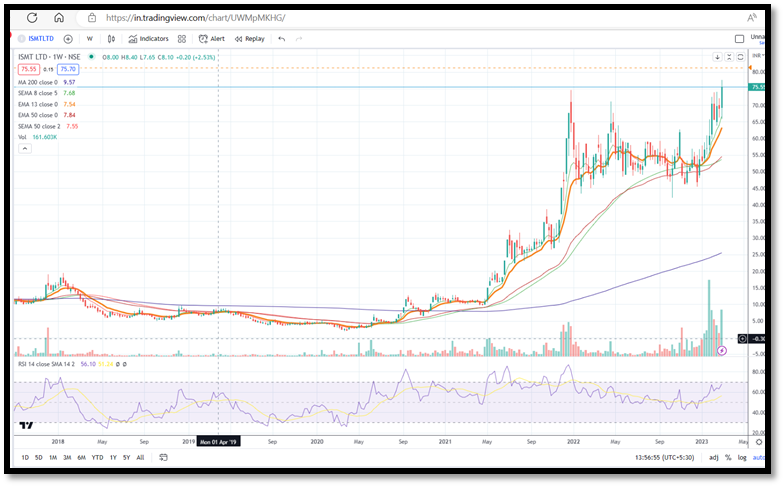The image size is (784, 487).
Task: Toggle adj dividend adjustment
Action: pyautogui.click(x=714, y=458)
